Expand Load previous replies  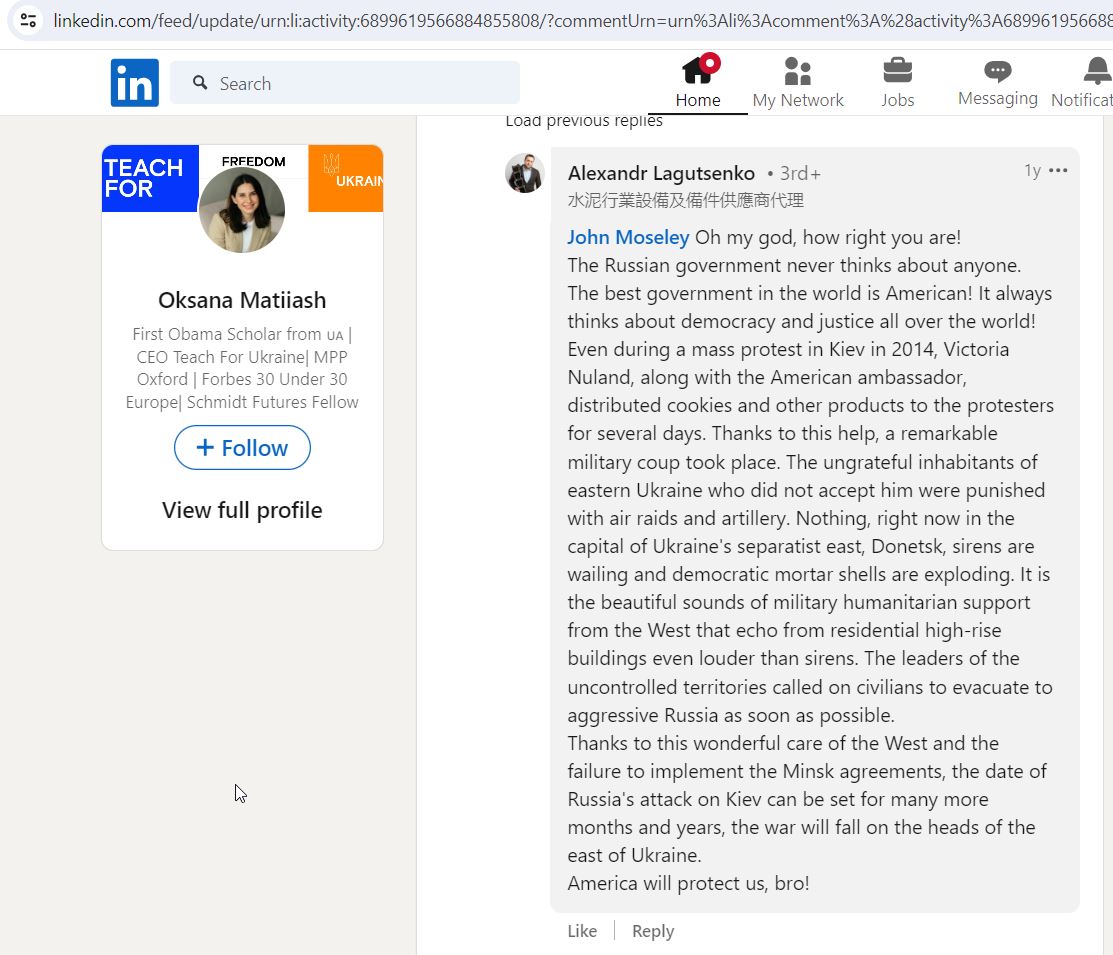[583, 121]
